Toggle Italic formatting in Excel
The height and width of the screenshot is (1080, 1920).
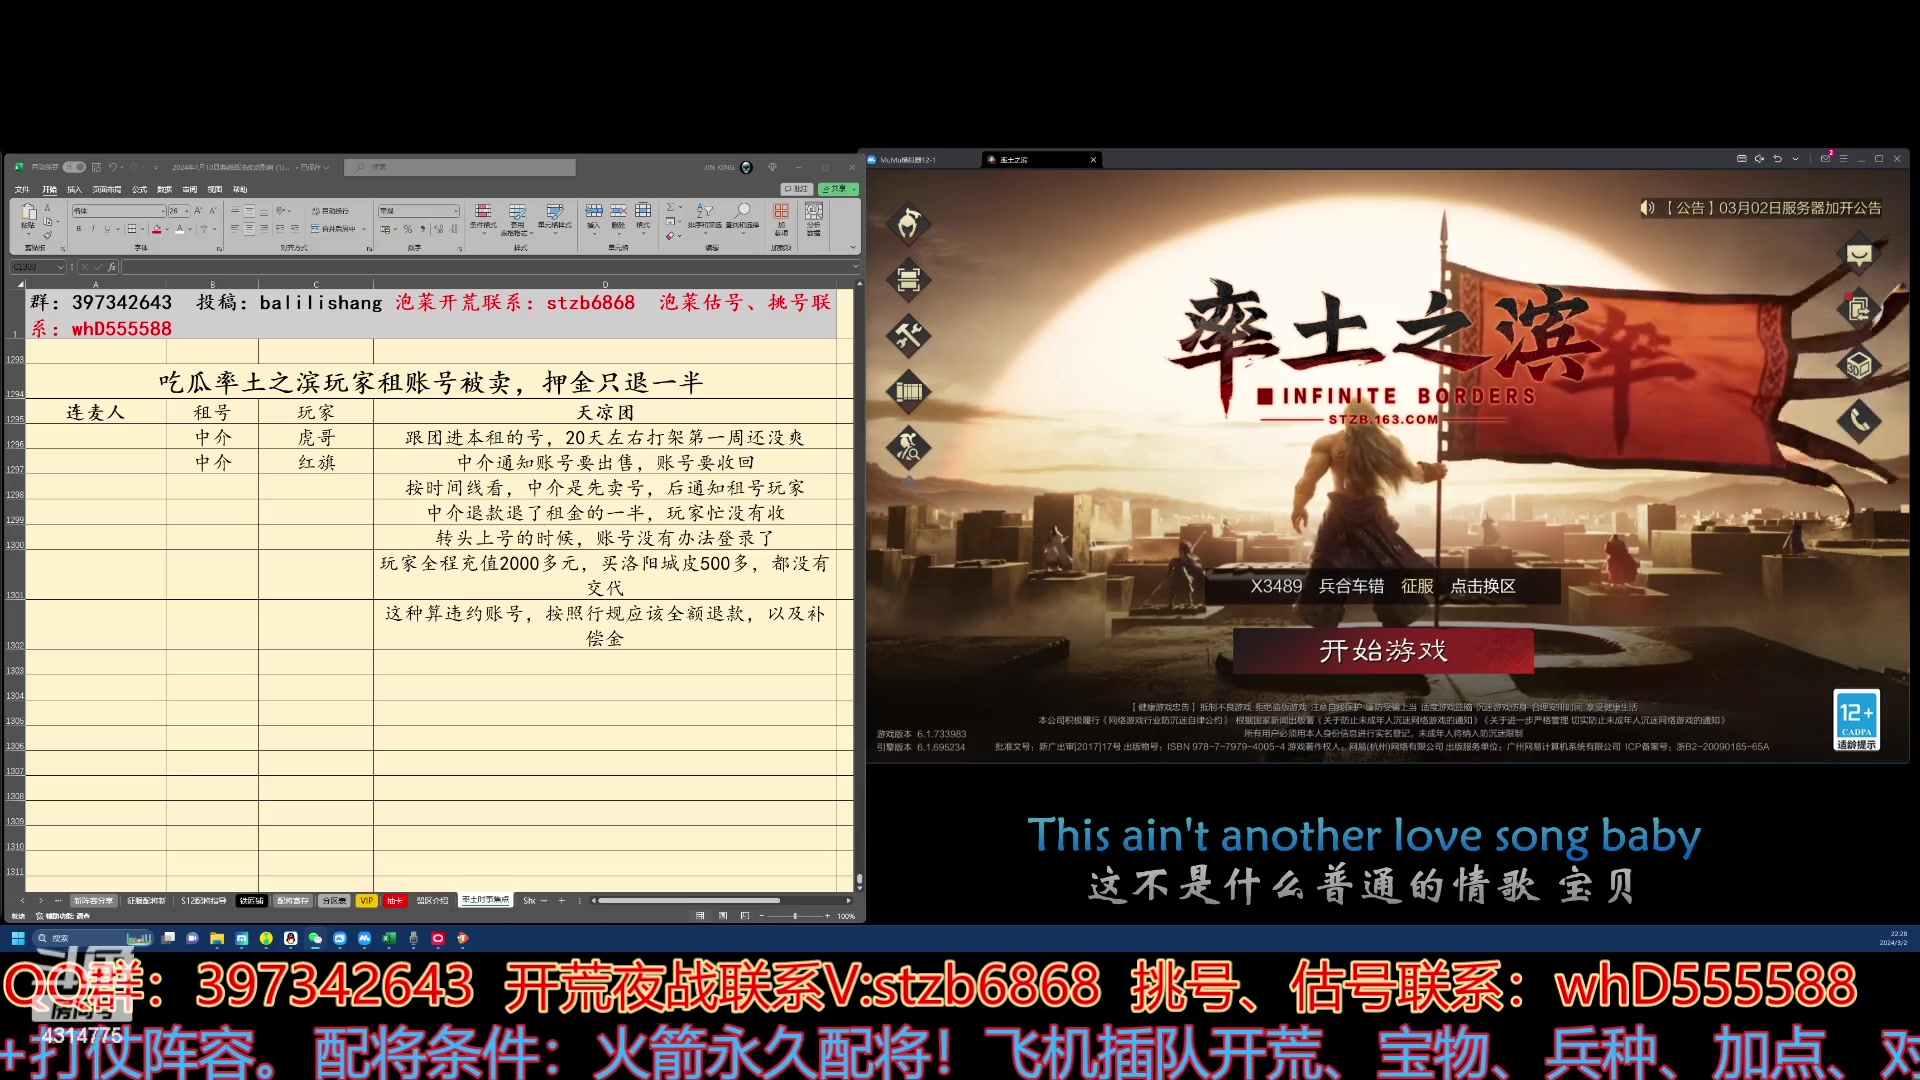pos(93,229)
